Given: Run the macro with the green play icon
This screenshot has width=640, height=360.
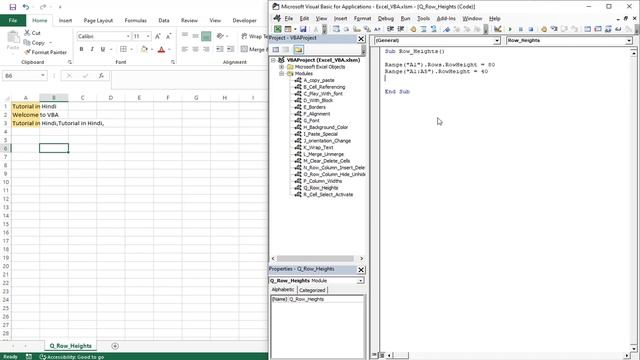Looking at the screenshot, I should [510, 29].
